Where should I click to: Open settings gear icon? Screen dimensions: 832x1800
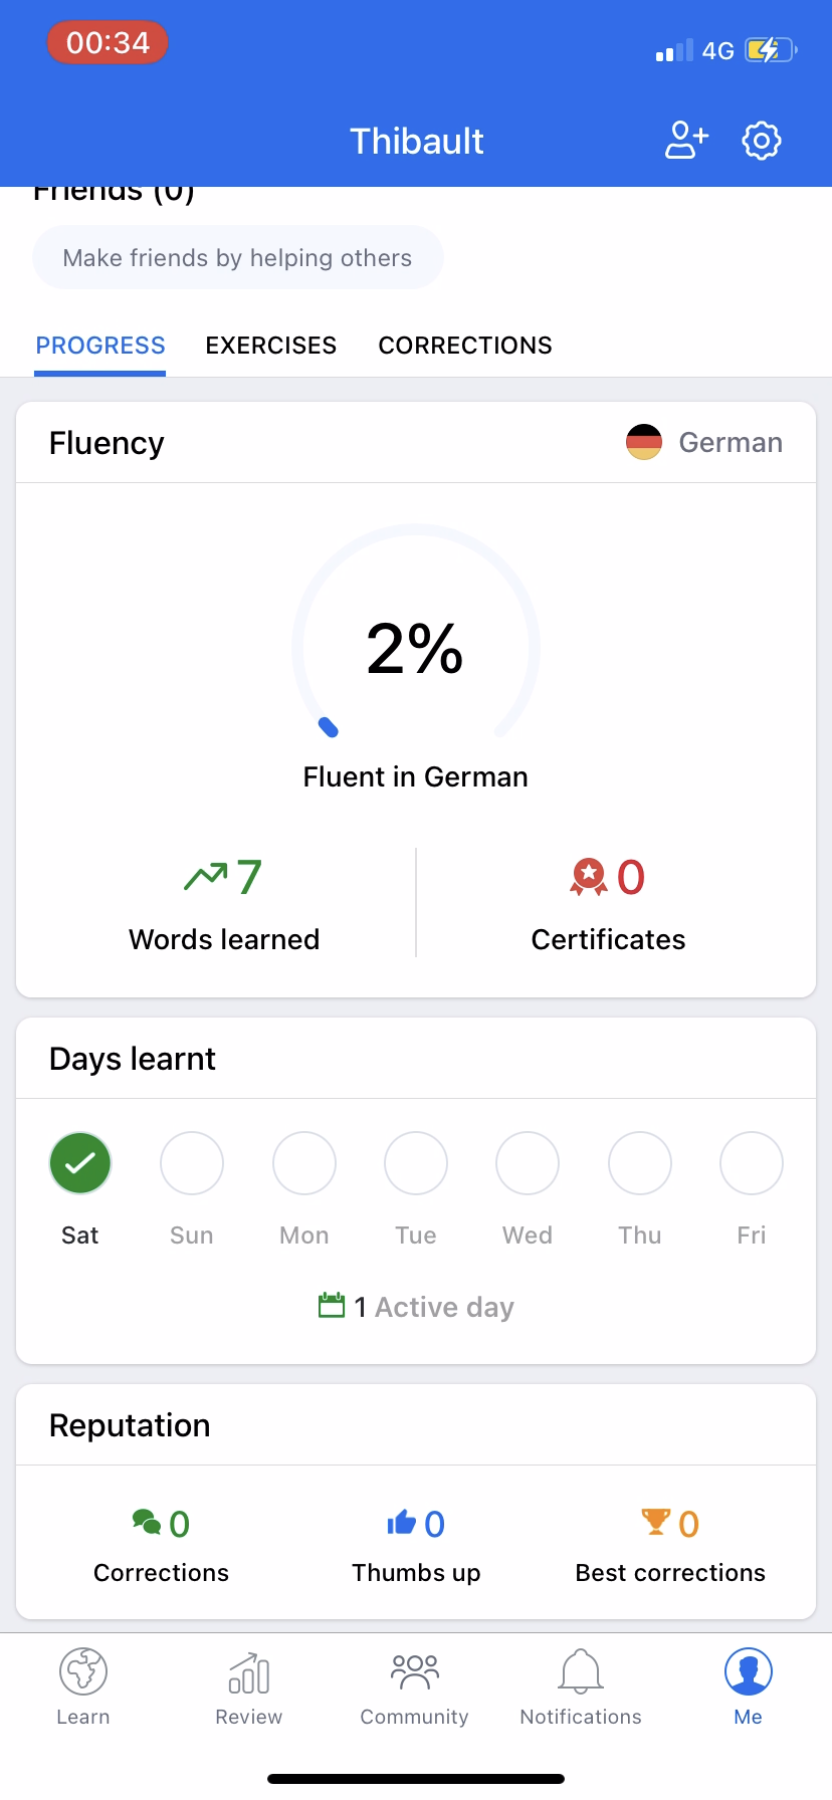pyautogui.click(x=761, y=141)
